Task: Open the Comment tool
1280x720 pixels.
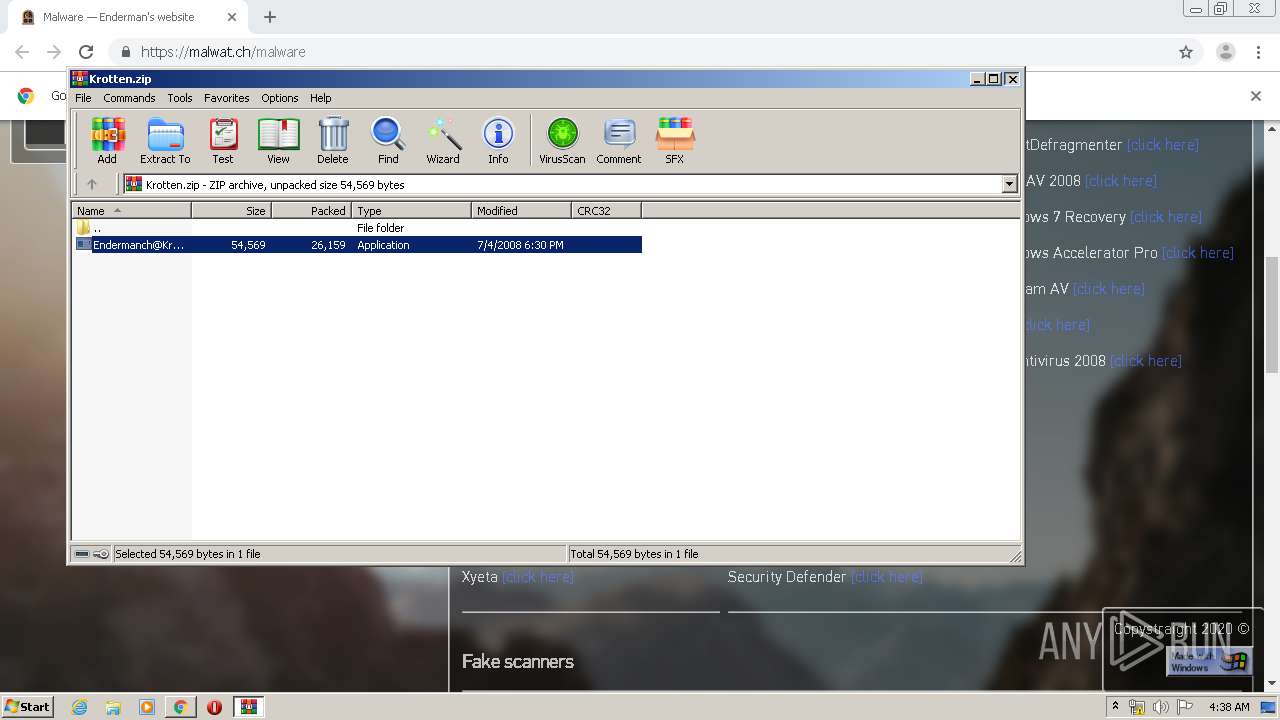Action: pos(619,140)
